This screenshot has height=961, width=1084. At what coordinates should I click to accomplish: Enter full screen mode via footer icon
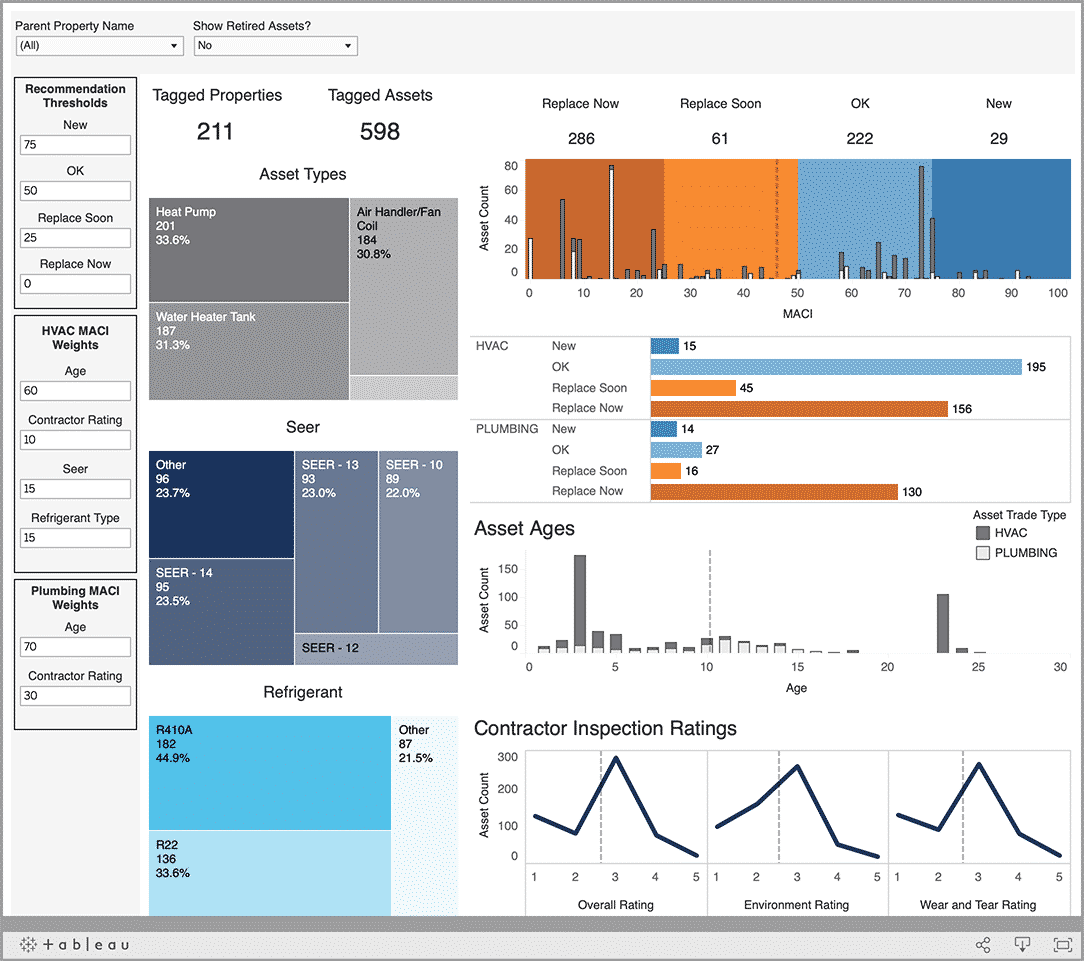click(x=1062, y=944)
